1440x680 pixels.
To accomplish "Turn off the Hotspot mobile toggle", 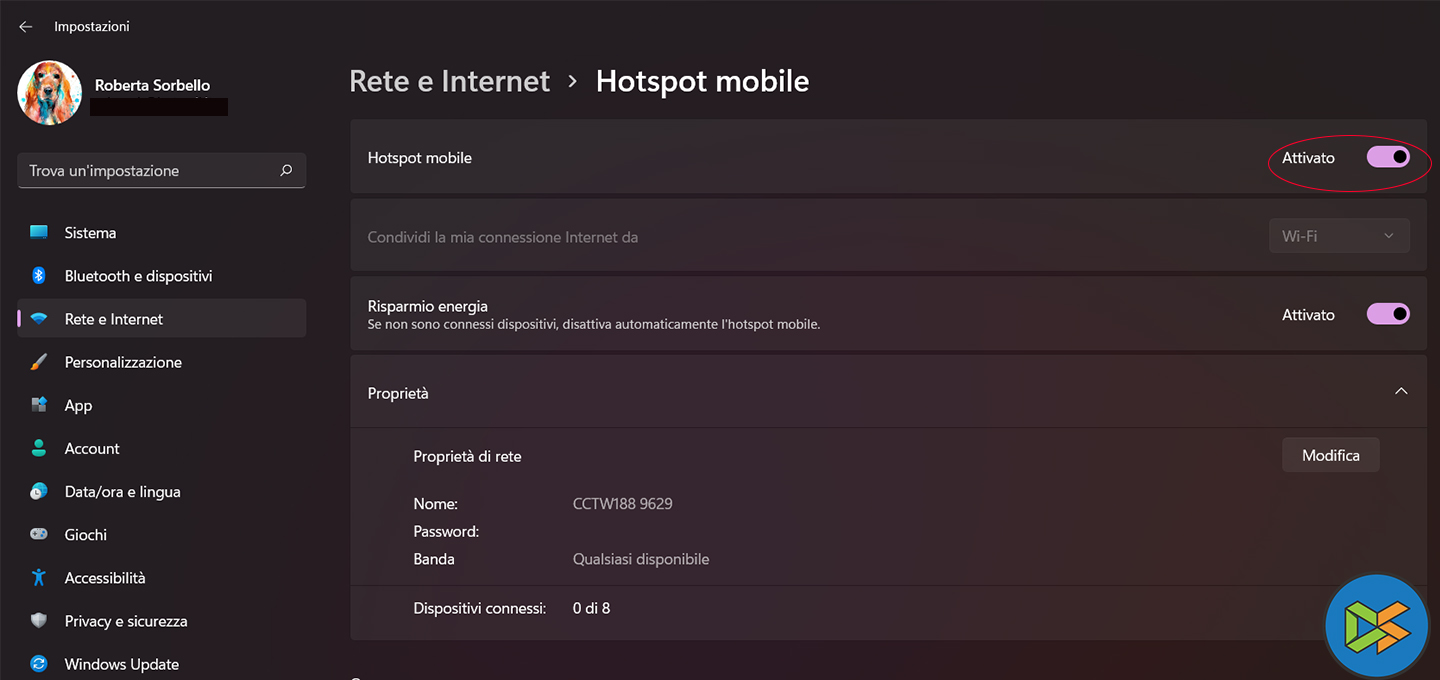I will pos(1388,157).
